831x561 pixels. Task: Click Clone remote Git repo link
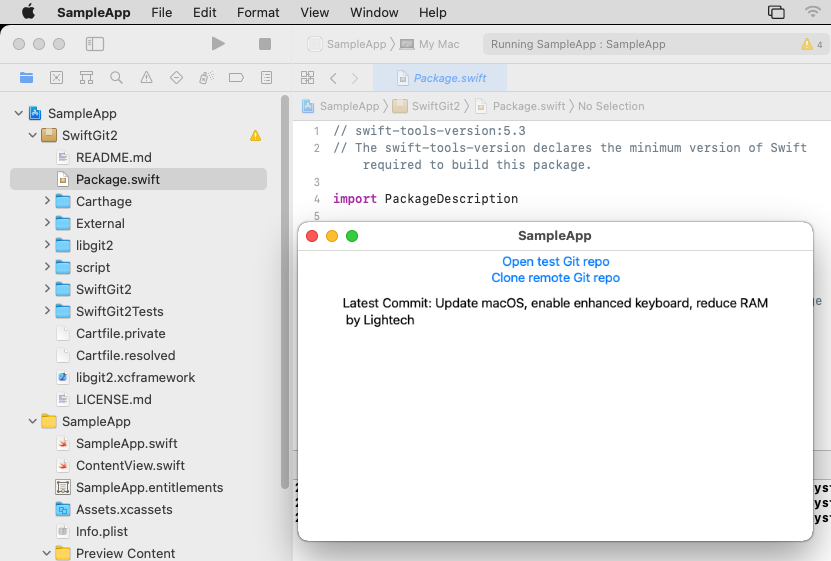coord(555,278)
